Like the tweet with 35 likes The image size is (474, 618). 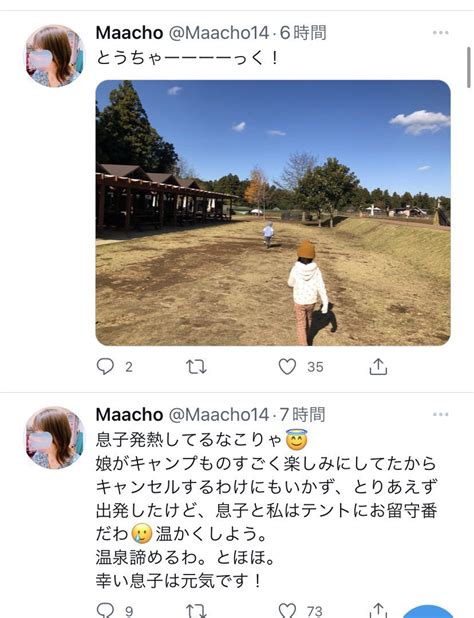click(287, 367)
